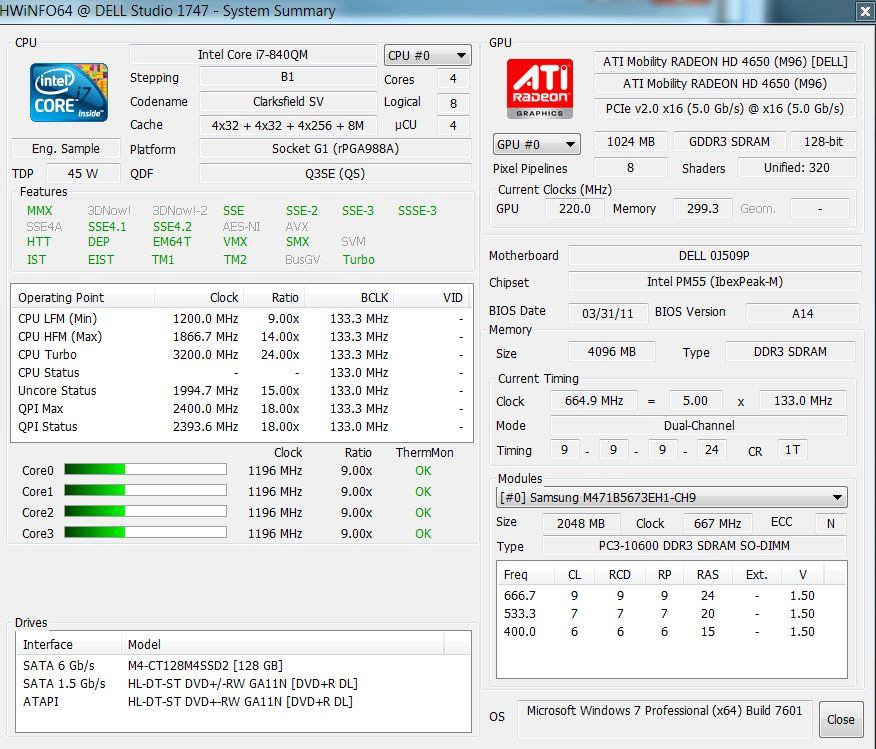Click the Intel Core i7 logo
876x749 pixels.
(x=69, y=92)
